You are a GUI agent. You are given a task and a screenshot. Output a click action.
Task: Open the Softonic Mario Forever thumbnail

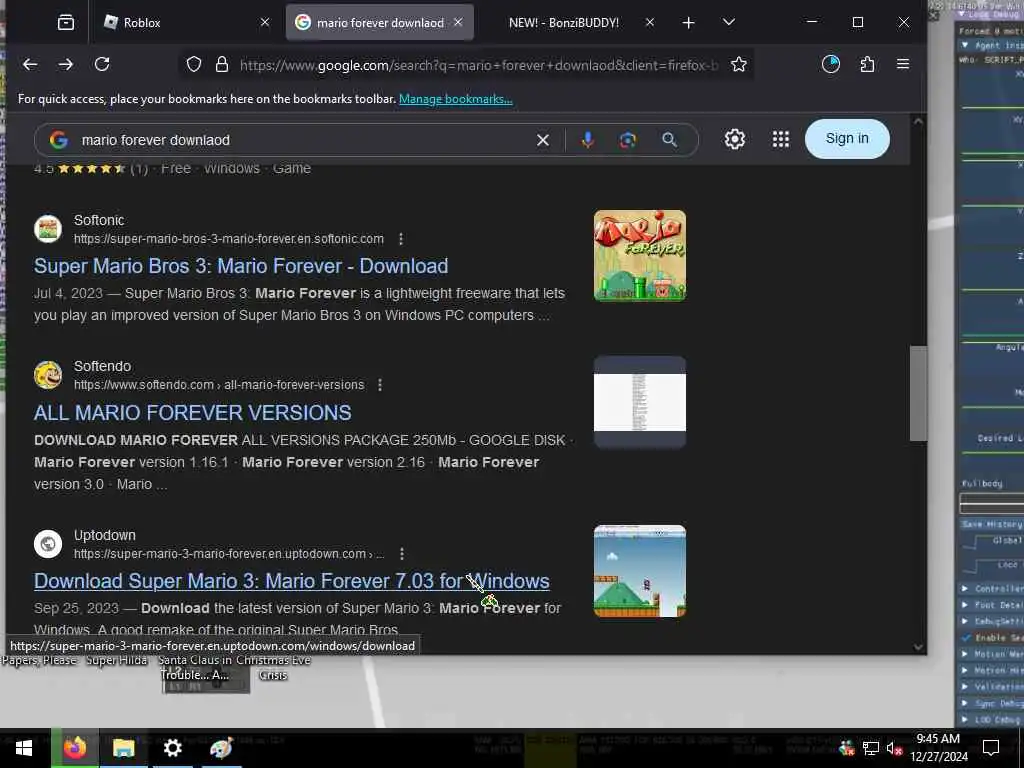click(x=640, y=255)
